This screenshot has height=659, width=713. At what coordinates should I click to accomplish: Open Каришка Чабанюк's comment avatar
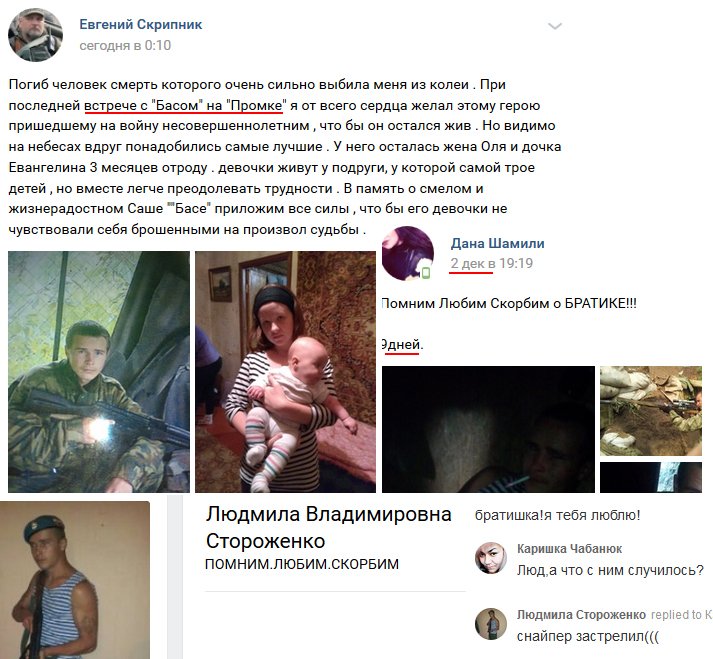coord(491,558)
